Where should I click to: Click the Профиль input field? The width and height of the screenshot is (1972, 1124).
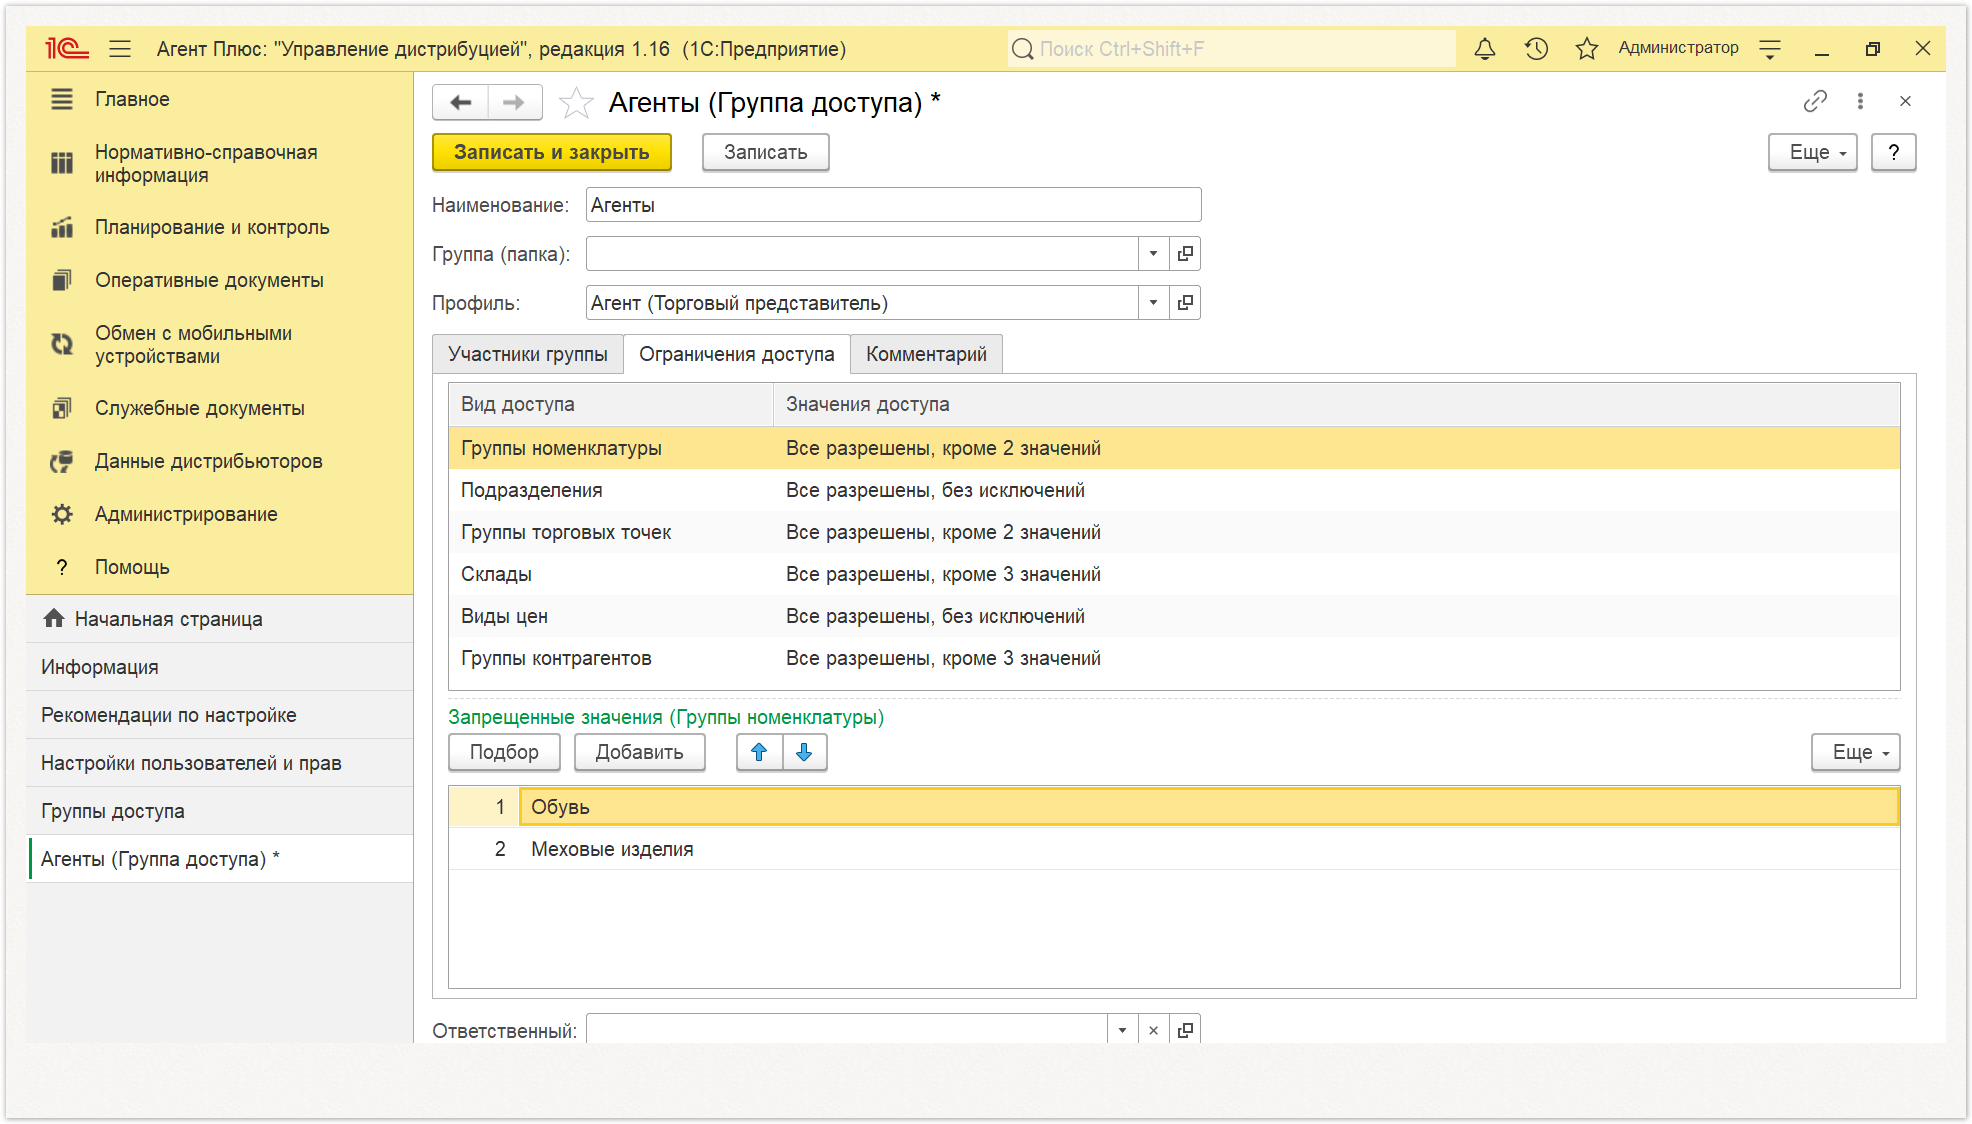[862, 302]
